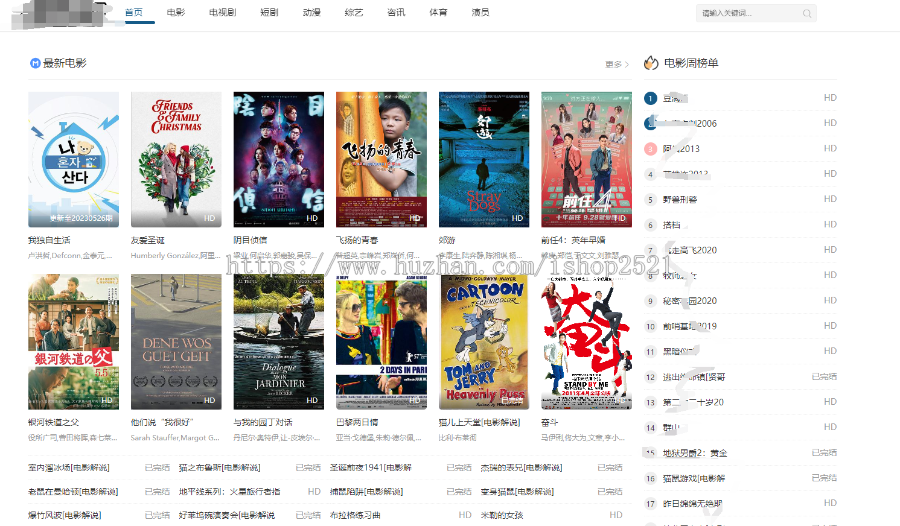This screenshot has width=900, height=526.
Task: Open 好莱坞碗演奏会[电影解说 list entry
Action: 227,515
